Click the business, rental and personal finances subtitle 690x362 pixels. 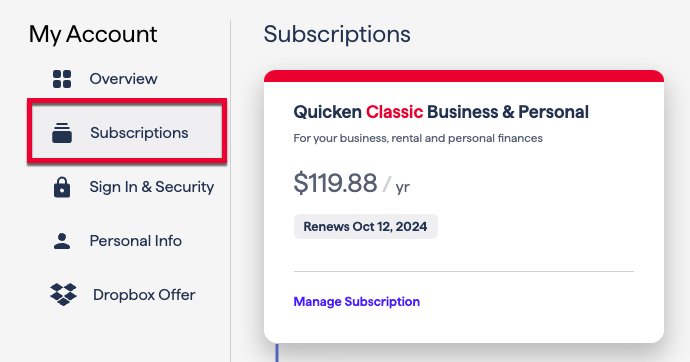(418, 139)
